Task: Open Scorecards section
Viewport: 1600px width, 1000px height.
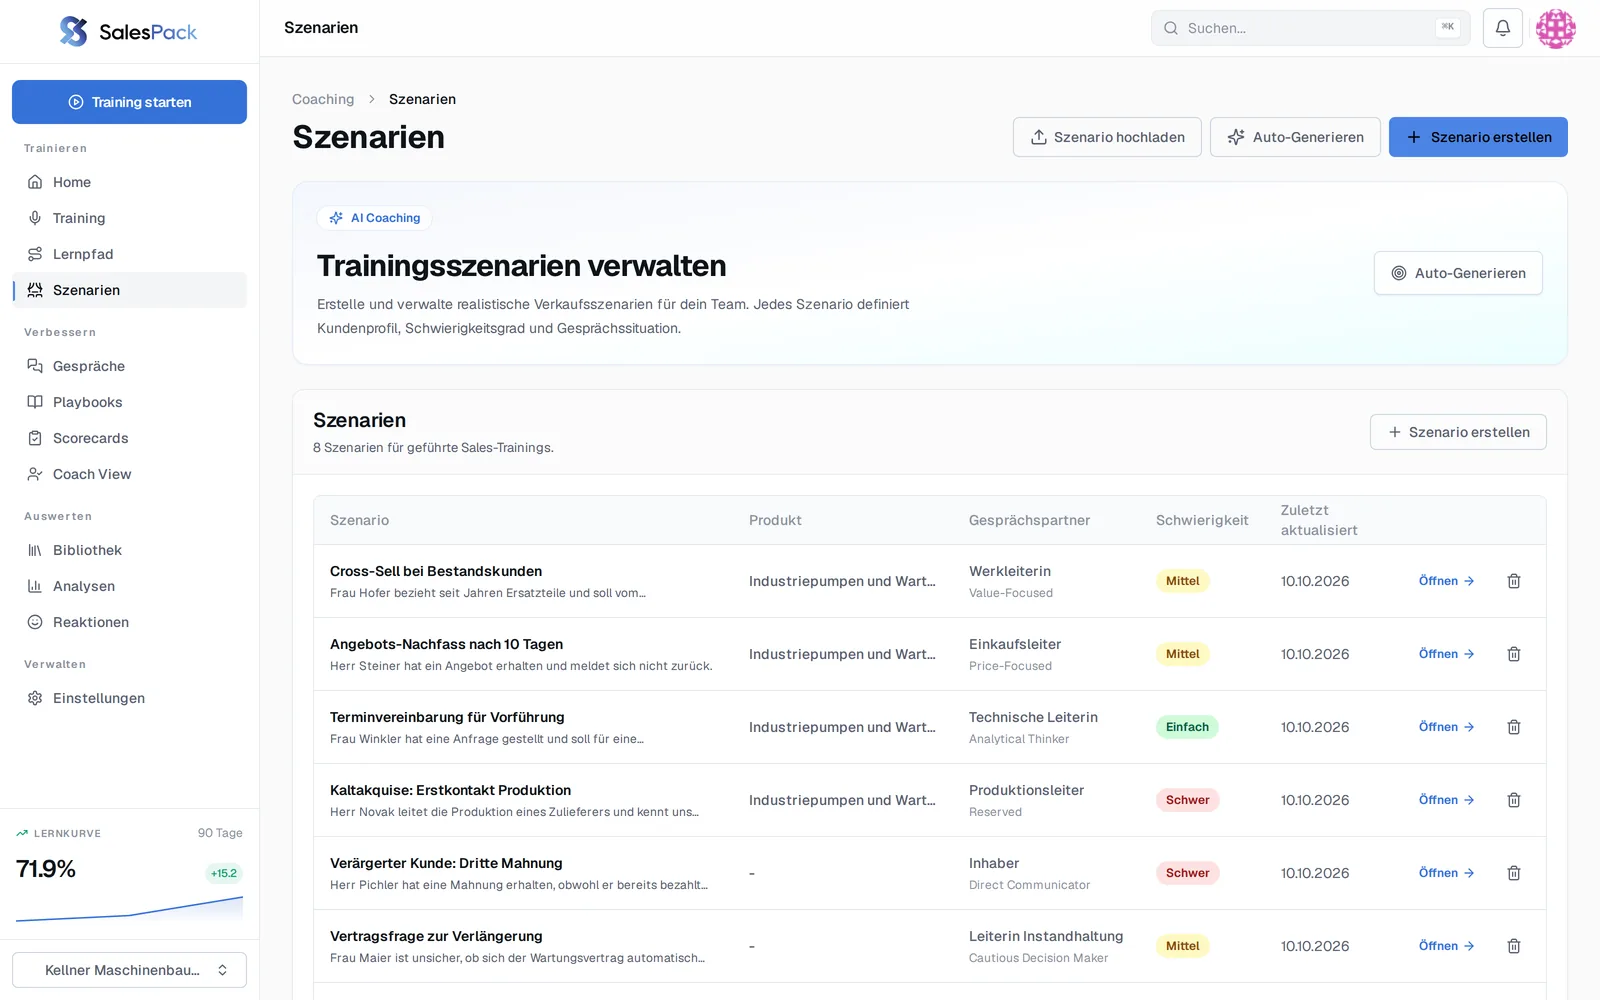Action: tap(129, 438)
